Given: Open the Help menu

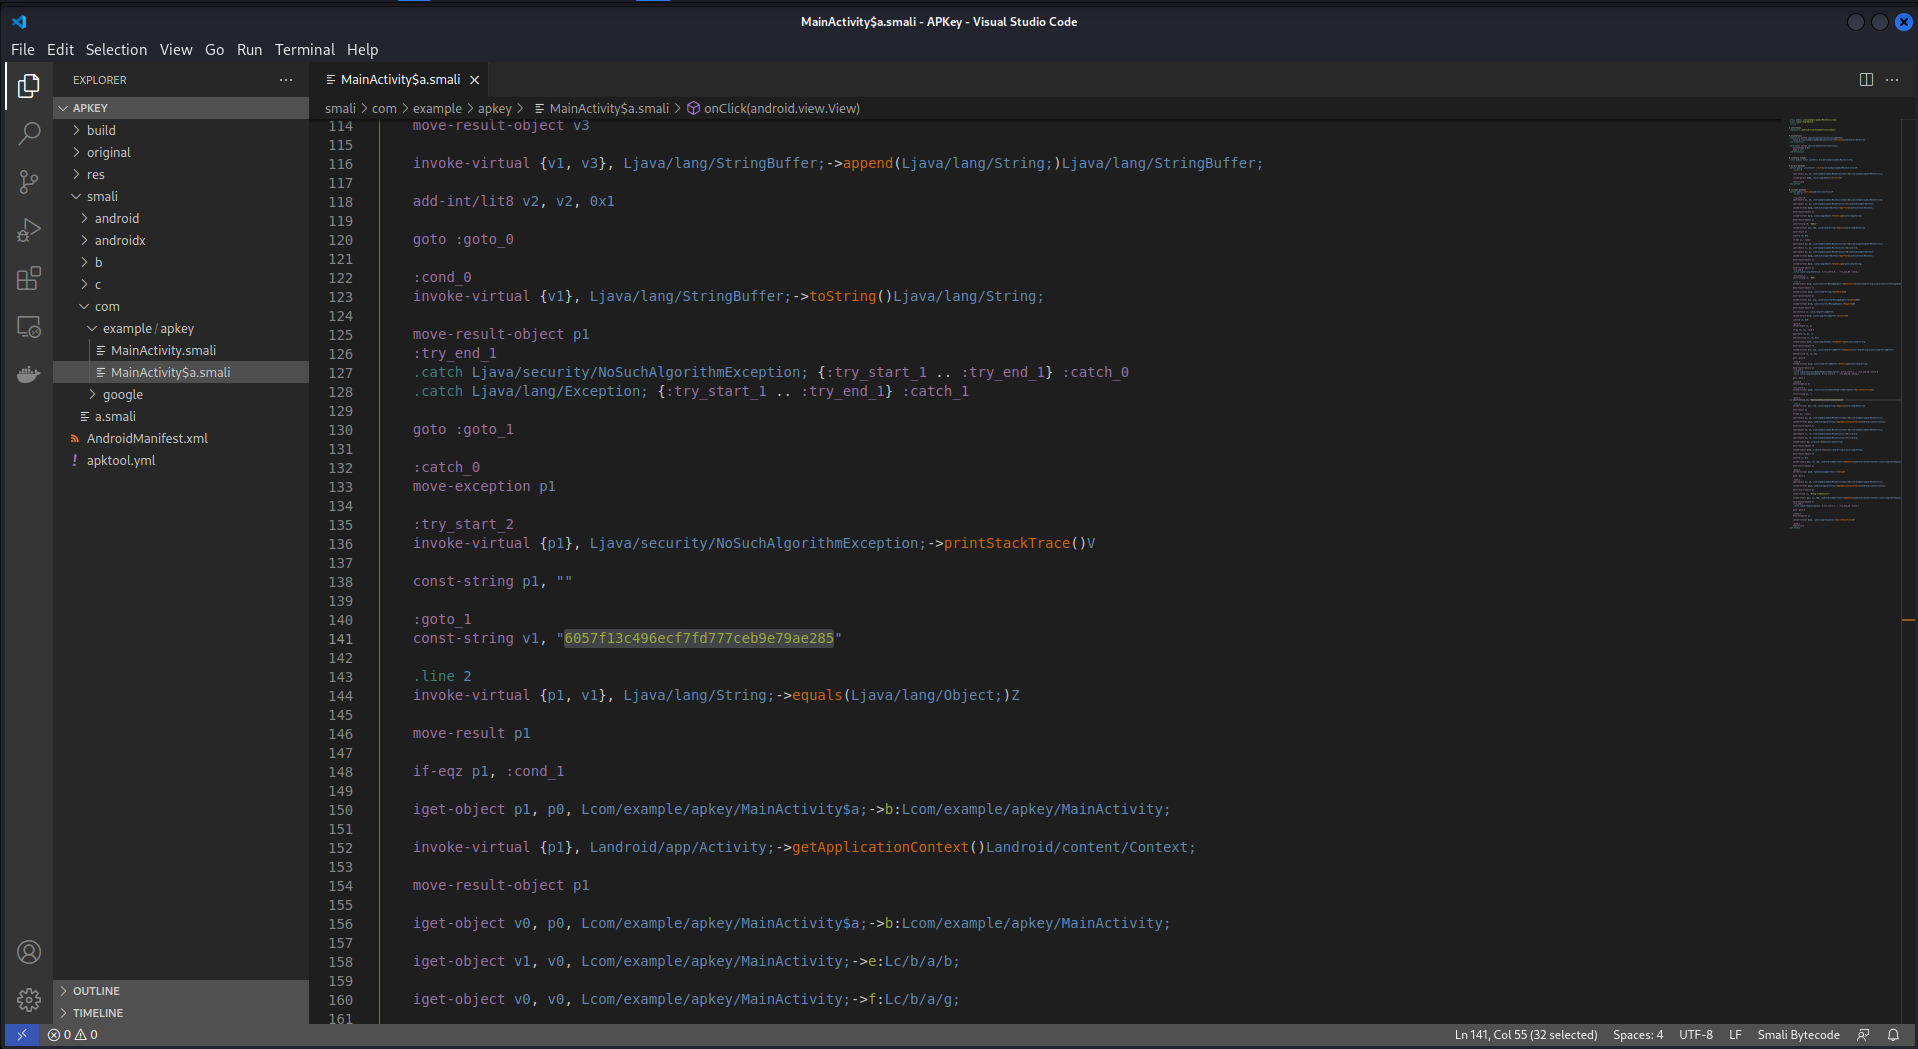Looking at the screenshot, I should coord(362,49).
